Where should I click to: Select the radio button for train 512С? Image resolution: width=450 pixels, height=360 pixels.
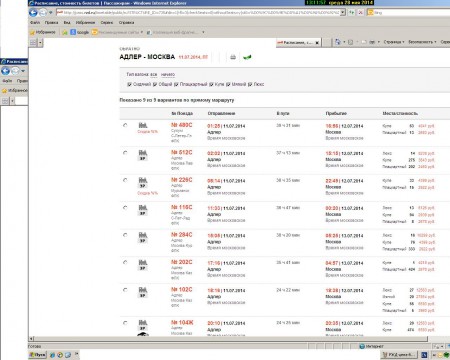125,153
